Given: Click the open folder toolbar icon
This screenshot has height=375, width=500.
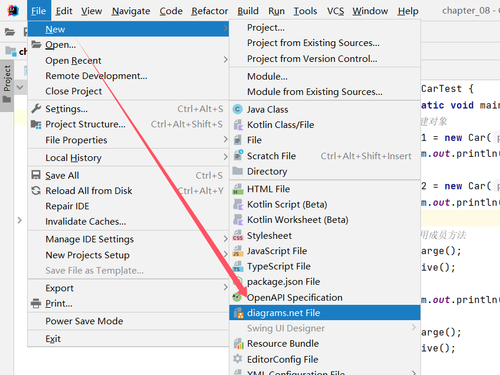Looking at the screenshot, I should pyautogui.click(x=10, y=32).
